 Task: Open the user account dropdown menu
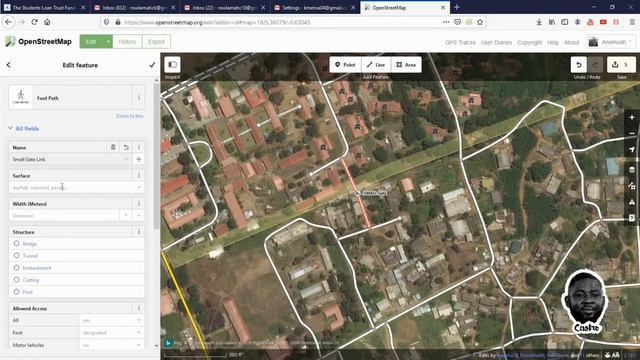[611, 42]
